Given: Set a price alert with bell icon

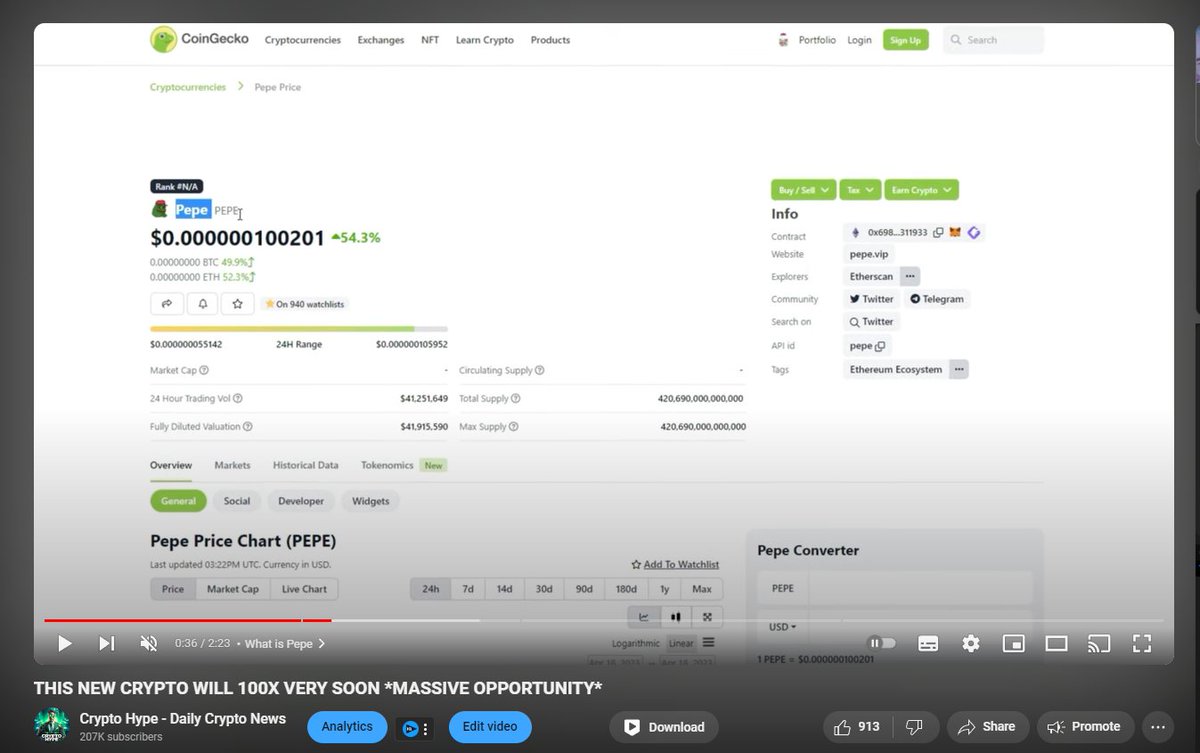Looking at the screenshot, I should (202, 303).
